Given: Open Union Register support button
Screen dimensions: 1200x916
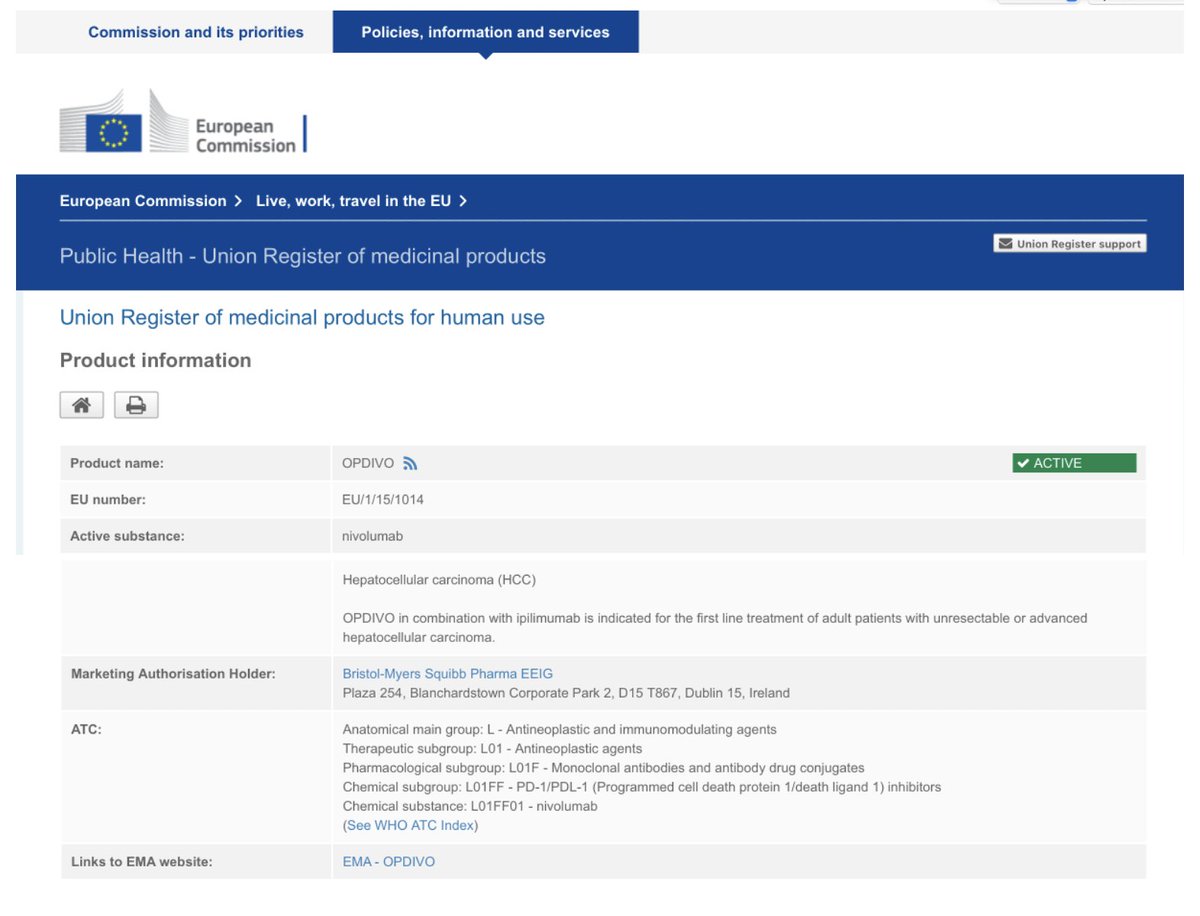Looking at the screenshot, I should click(1070, 243).
